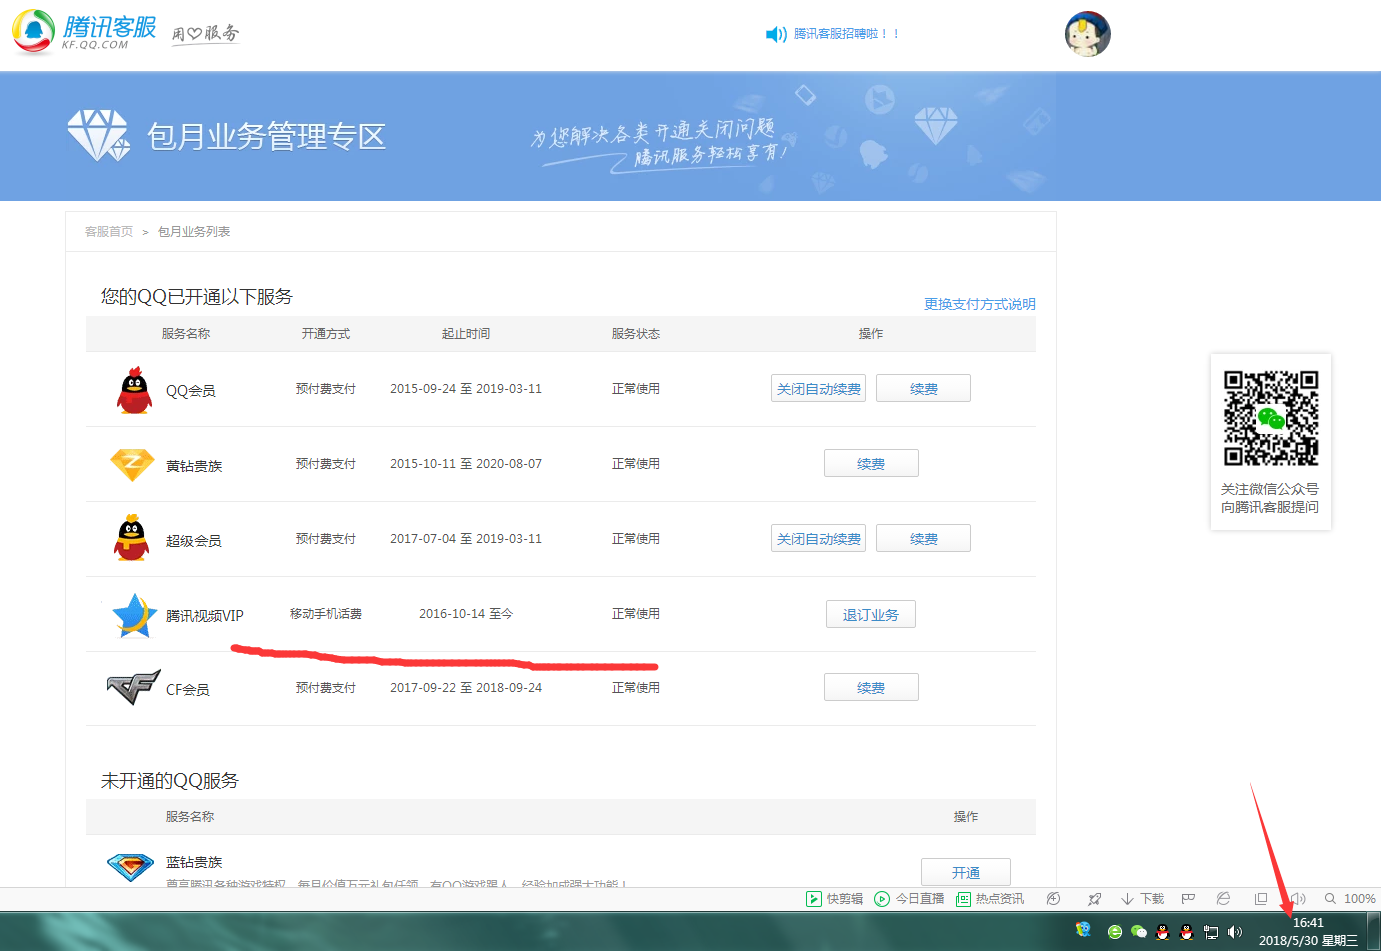
Task: Open the 100% page zoom control
Action: [x=1350, y=899]
